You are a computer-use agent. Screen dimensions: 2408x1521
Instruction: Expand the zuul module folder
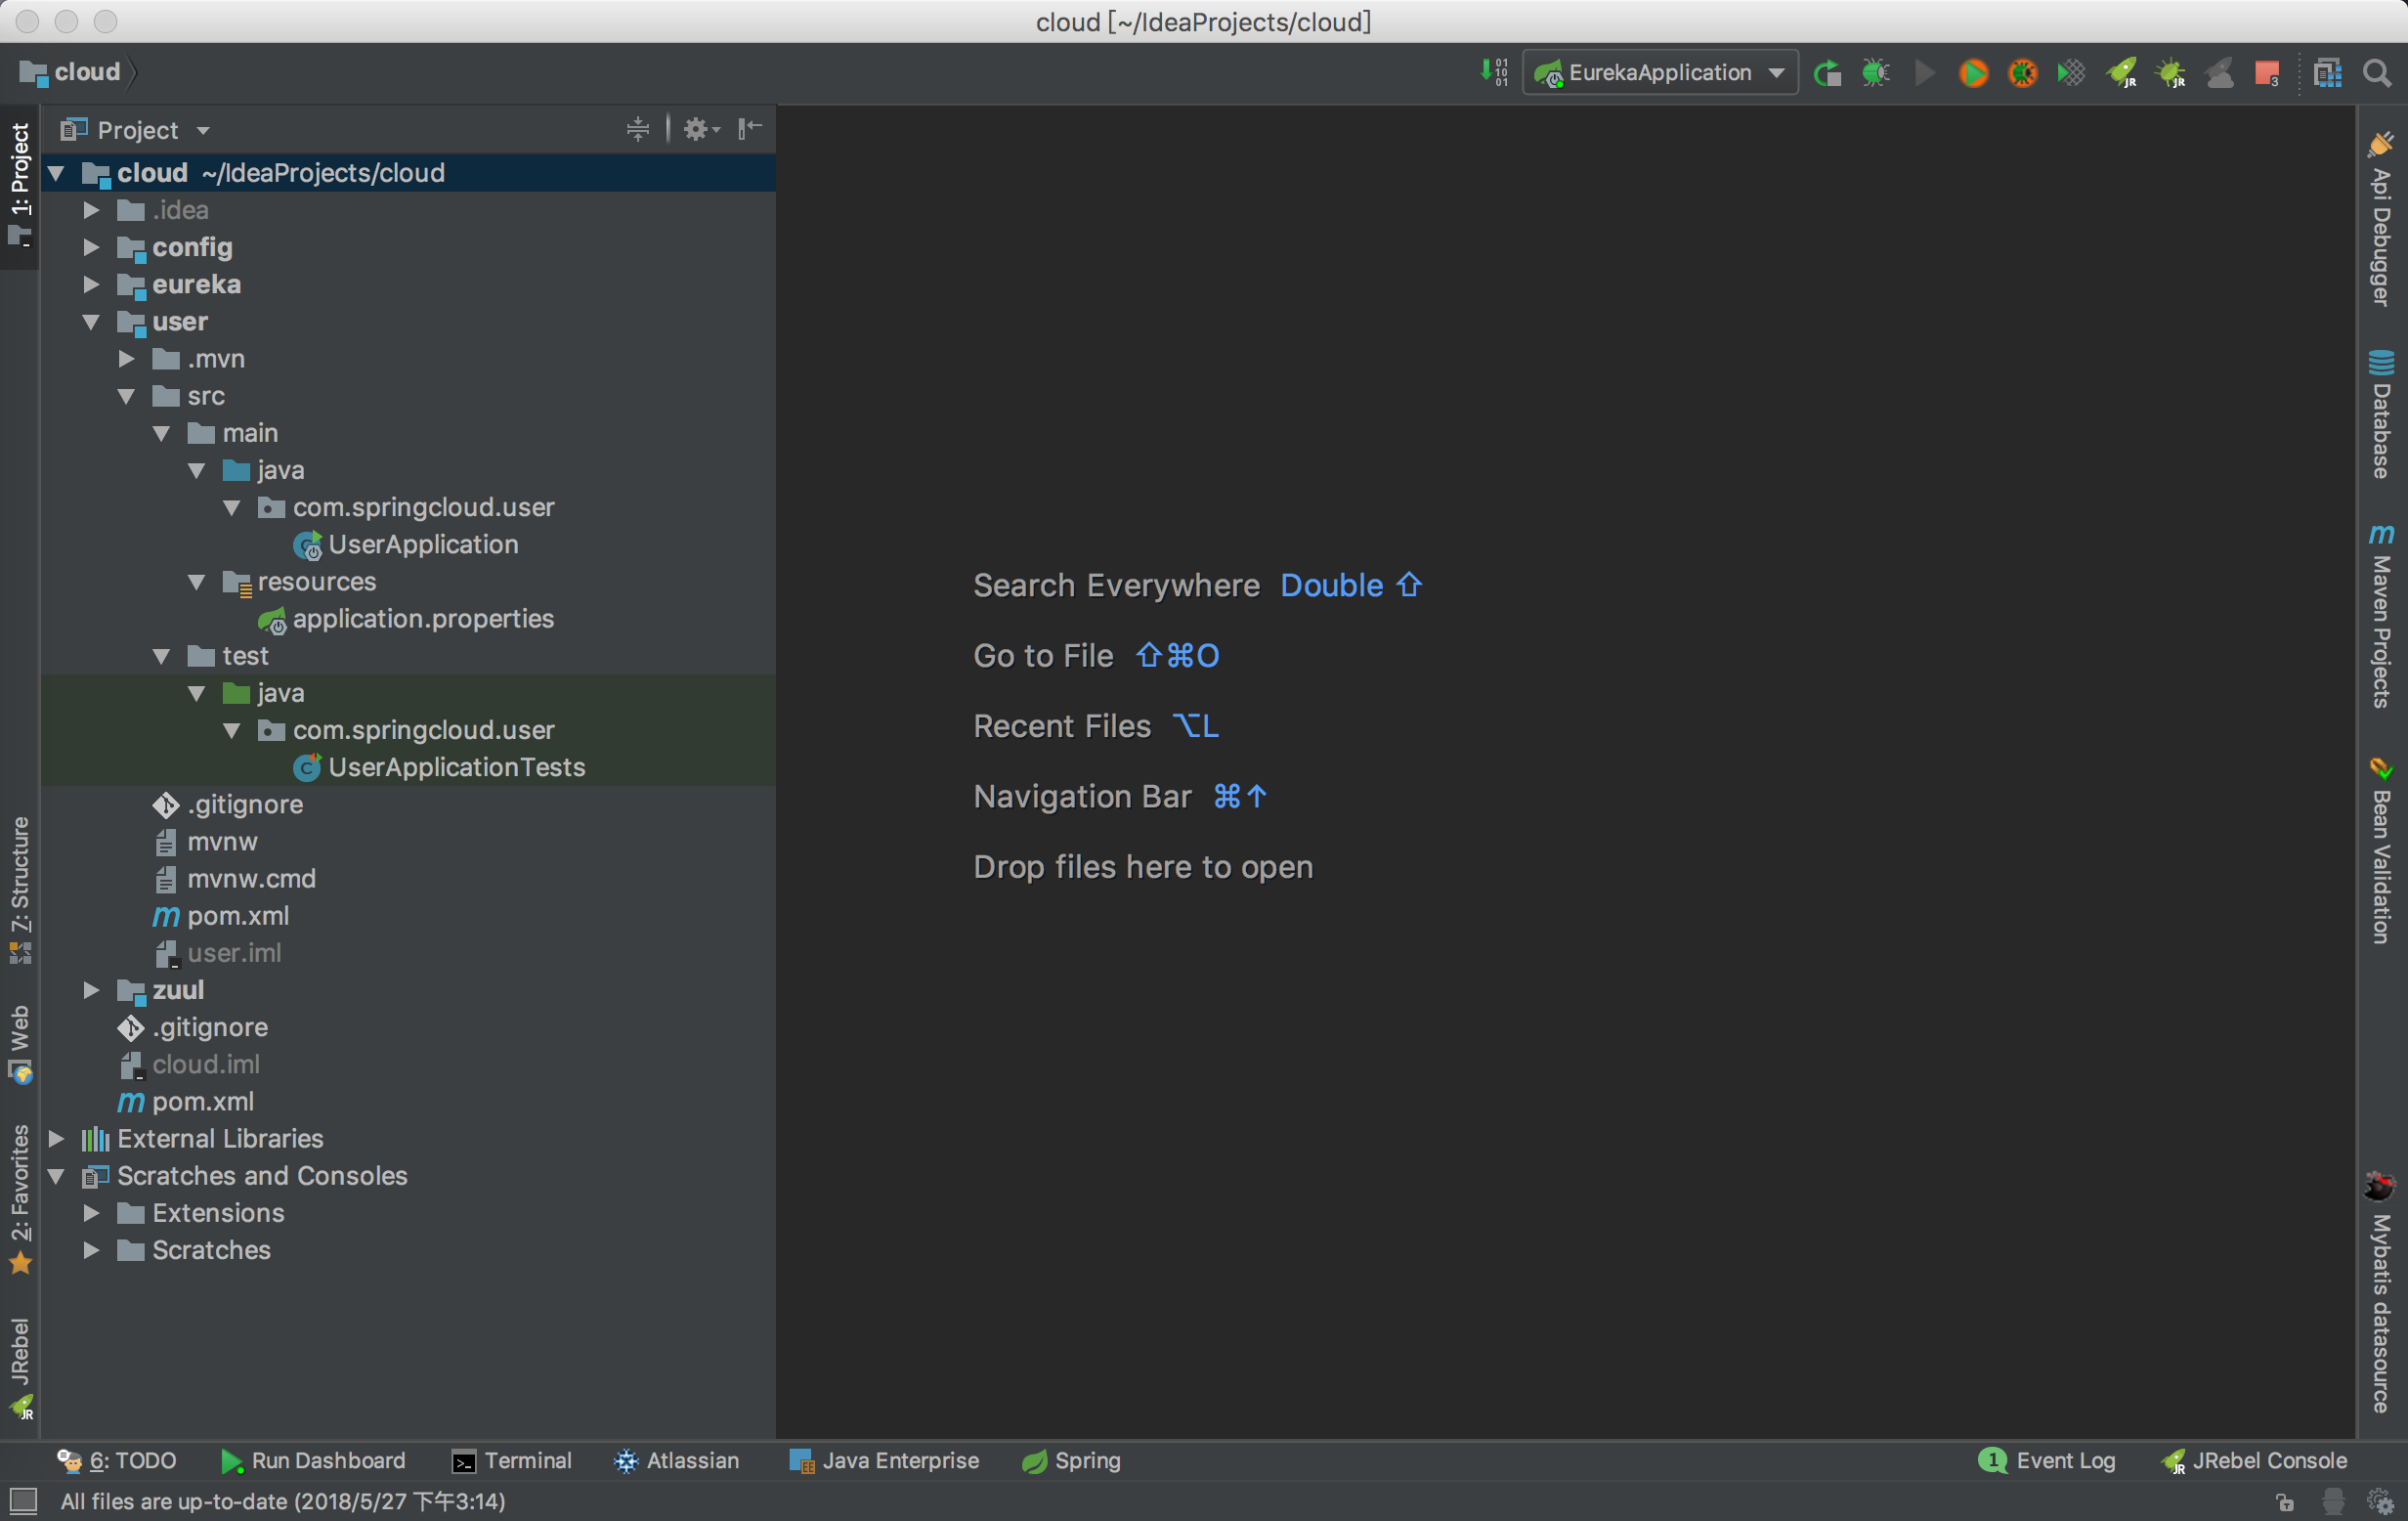pos(91,990)
